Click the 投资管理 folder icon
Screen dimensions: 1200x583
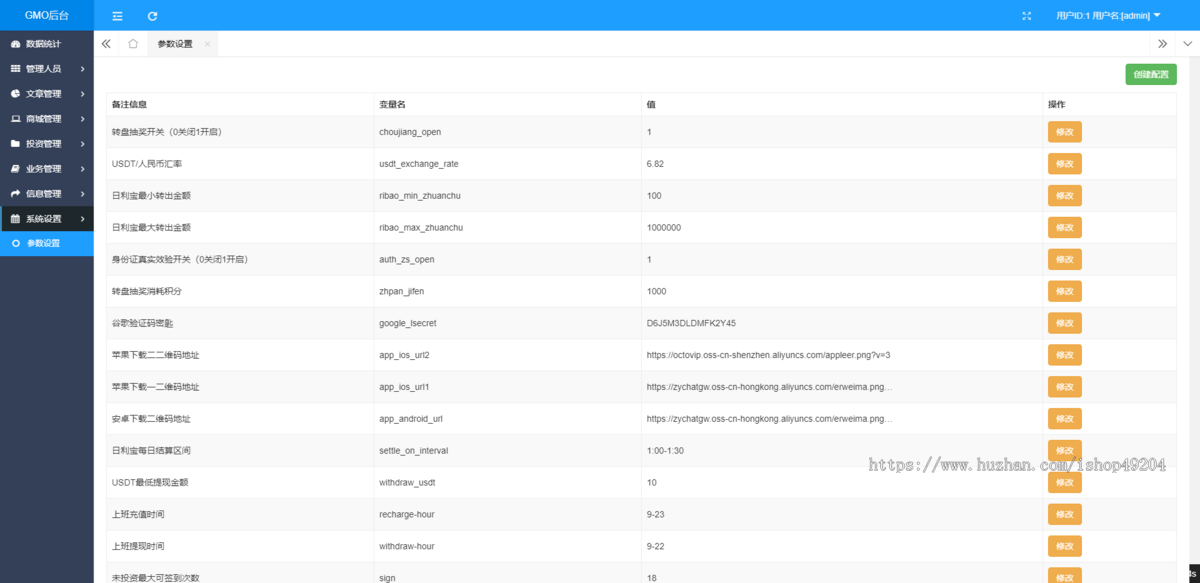tap(15, 144)
